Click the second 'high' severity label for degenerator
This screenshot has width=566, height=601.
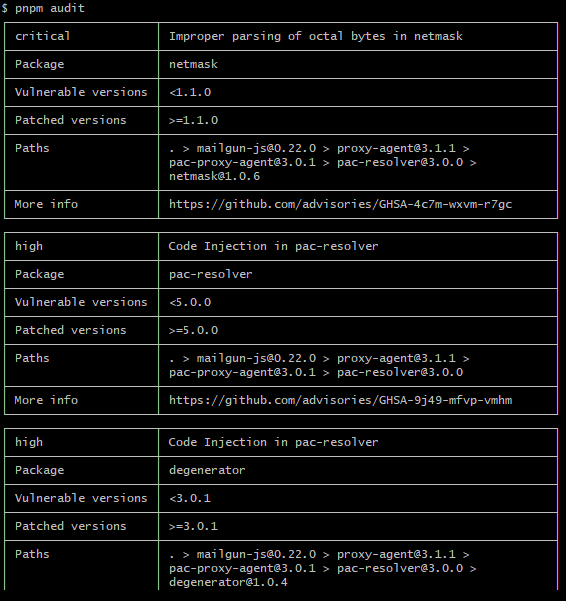[29, 442]
